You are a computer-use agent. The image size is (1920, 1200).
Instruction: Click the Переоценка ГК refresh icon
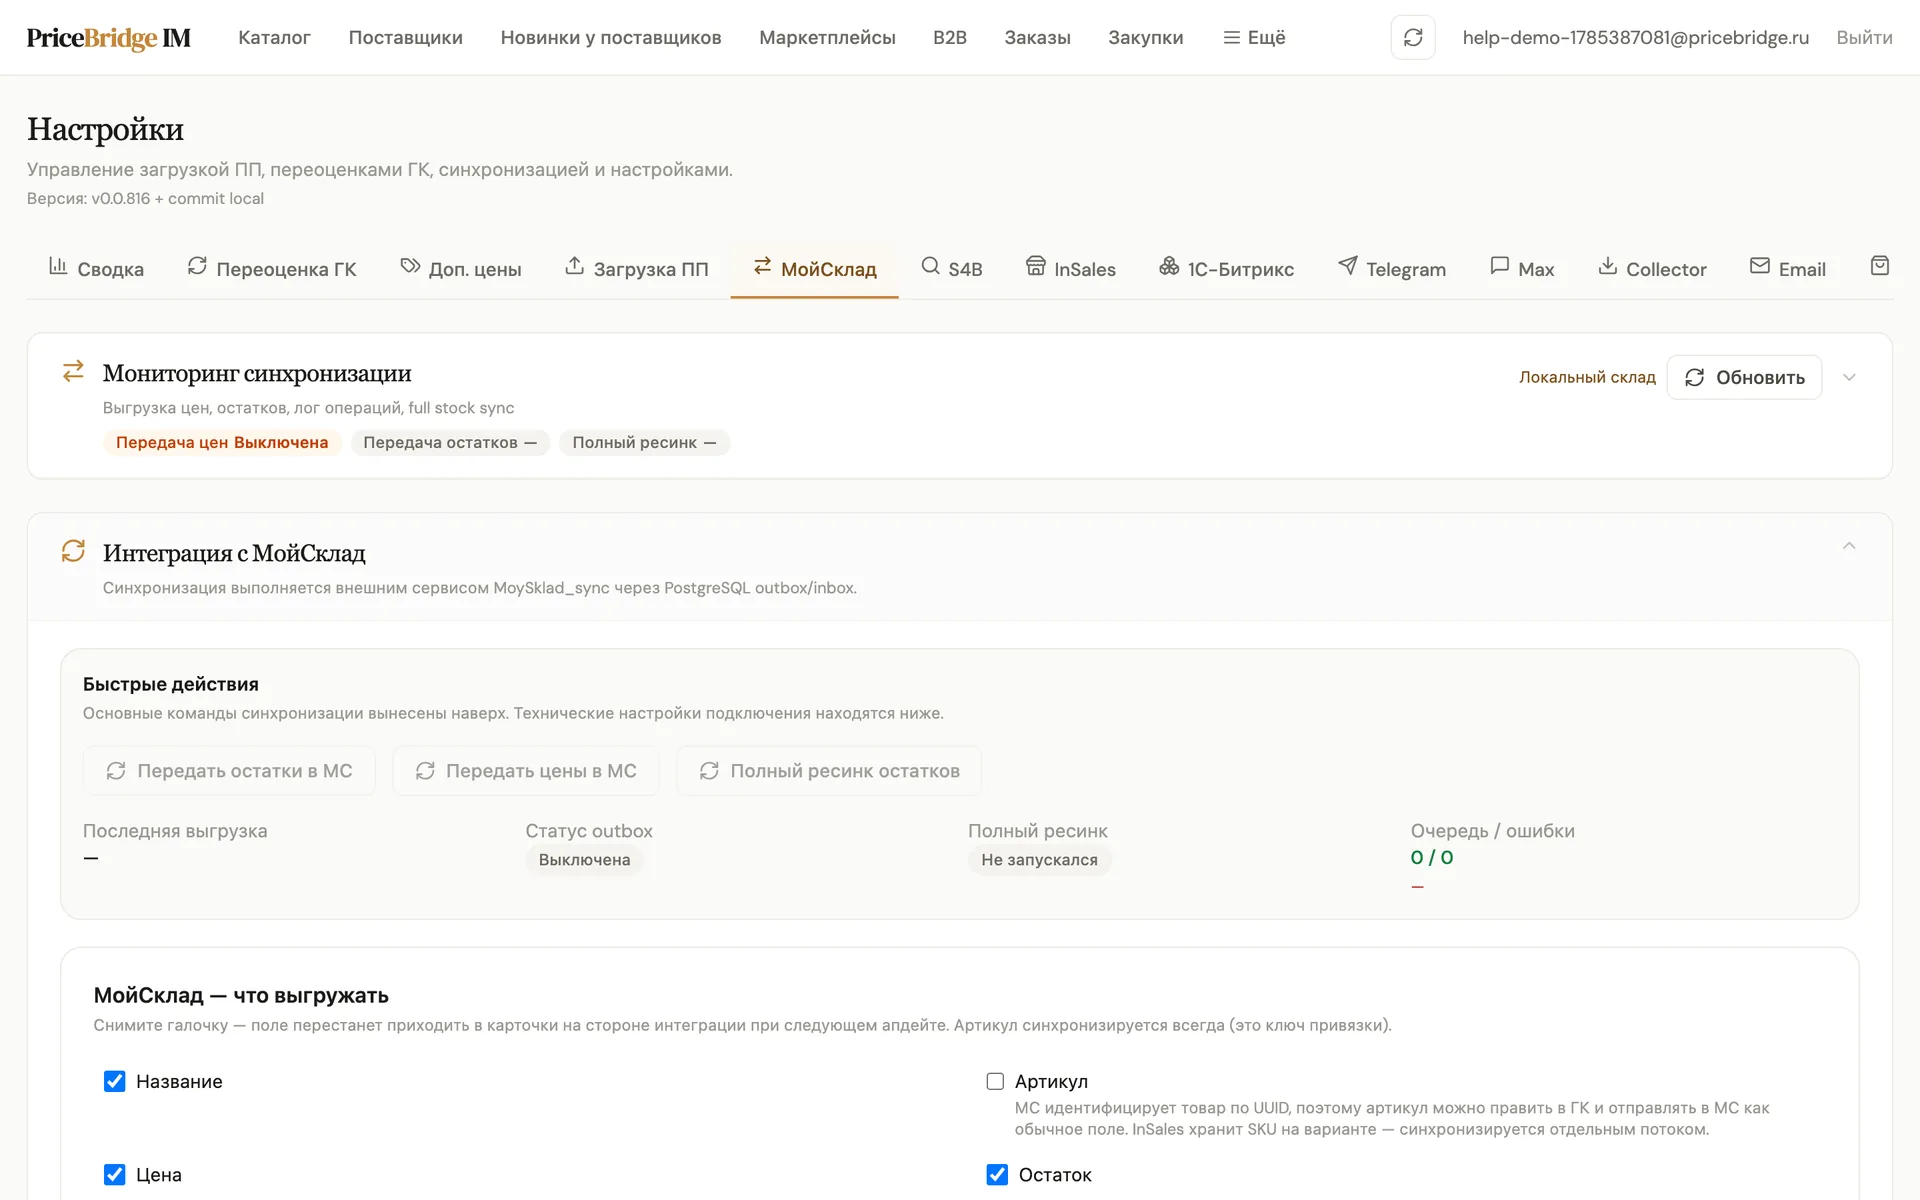(197, 266)
